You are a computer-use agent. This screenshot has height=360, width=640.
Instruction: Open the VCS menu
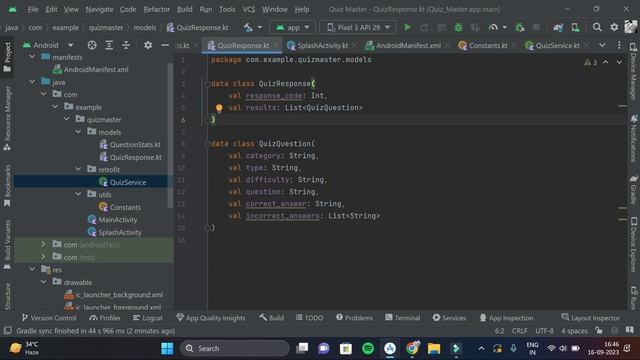pyautogui.click(x=249, y=9)
